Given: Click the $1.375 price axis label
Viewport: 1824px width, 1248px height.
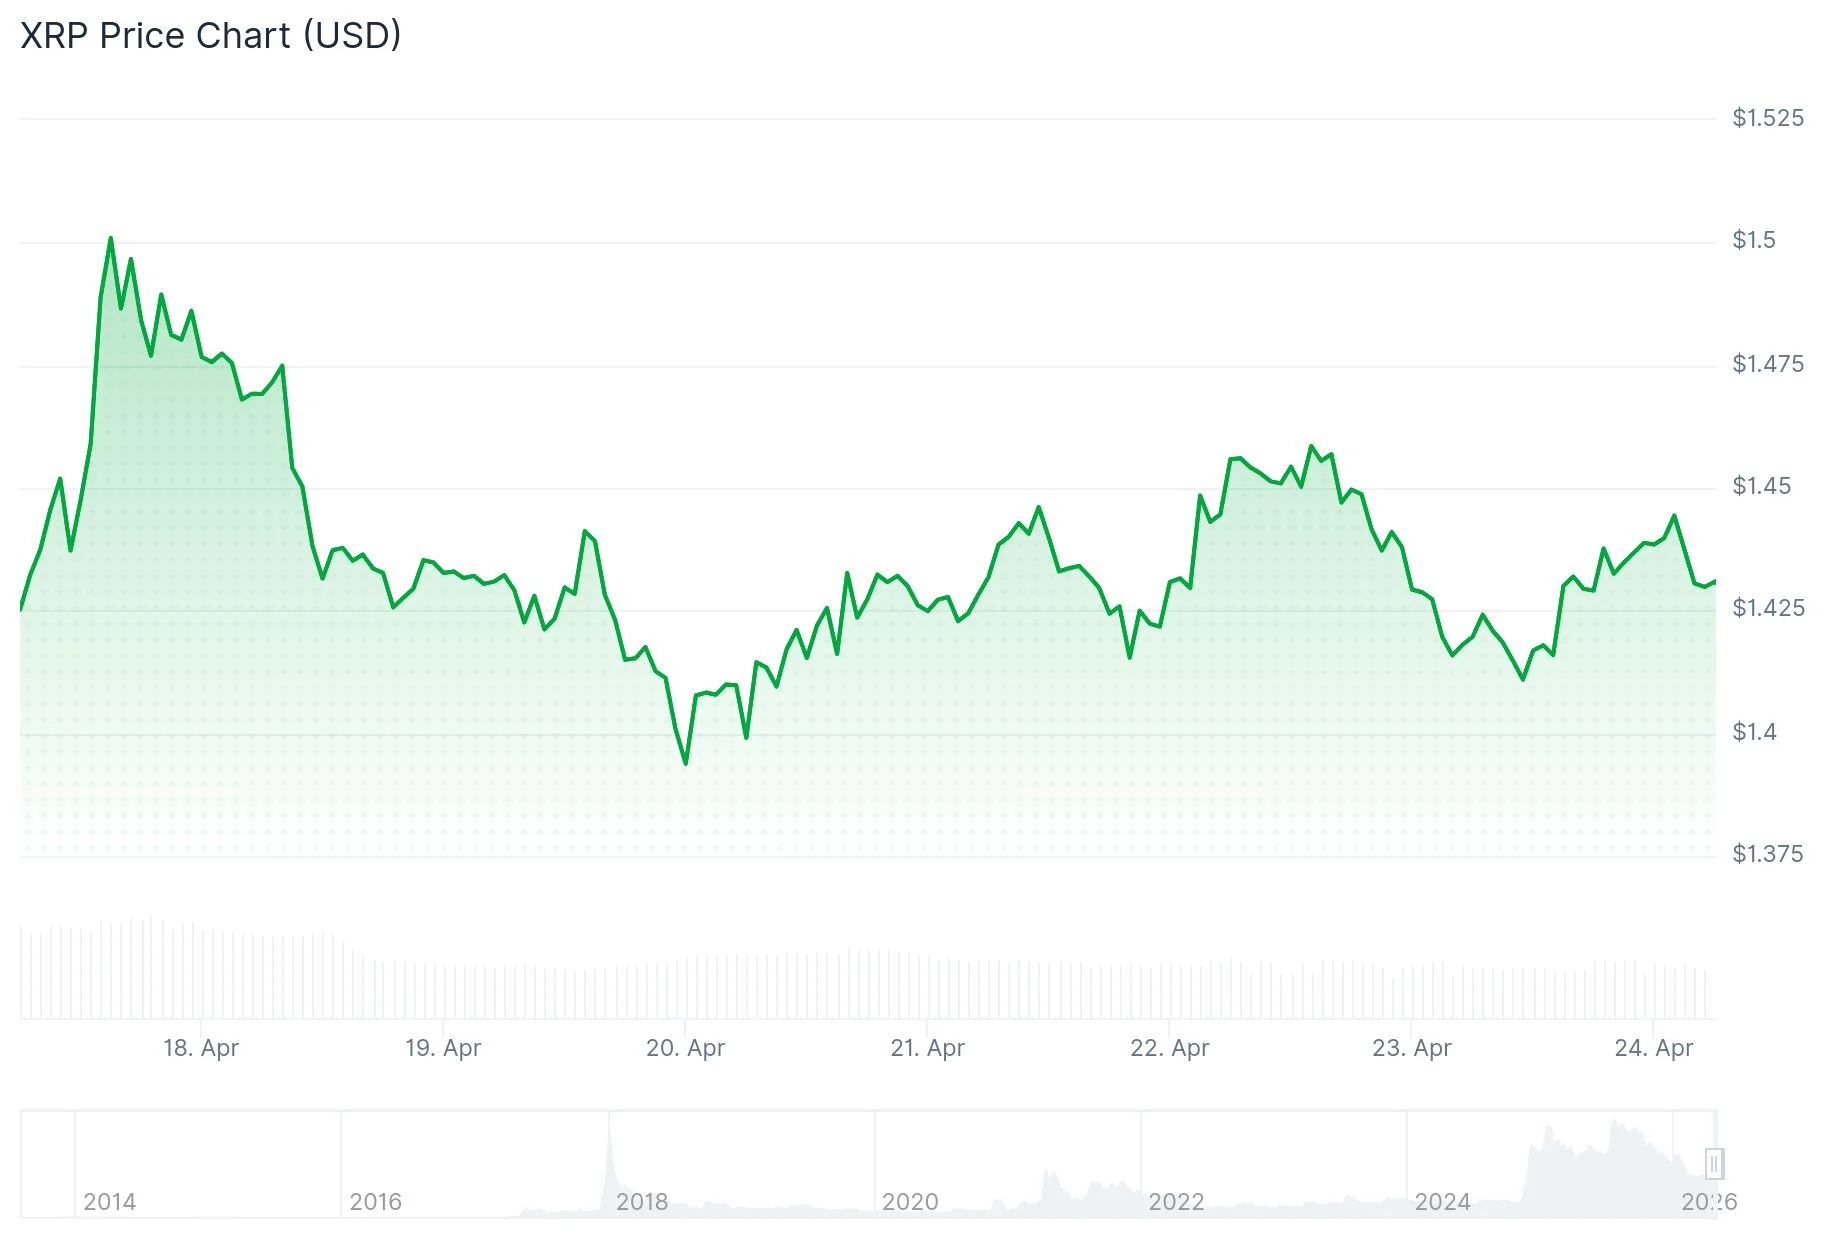Looking at the screenshot, I should point(1768,854).
